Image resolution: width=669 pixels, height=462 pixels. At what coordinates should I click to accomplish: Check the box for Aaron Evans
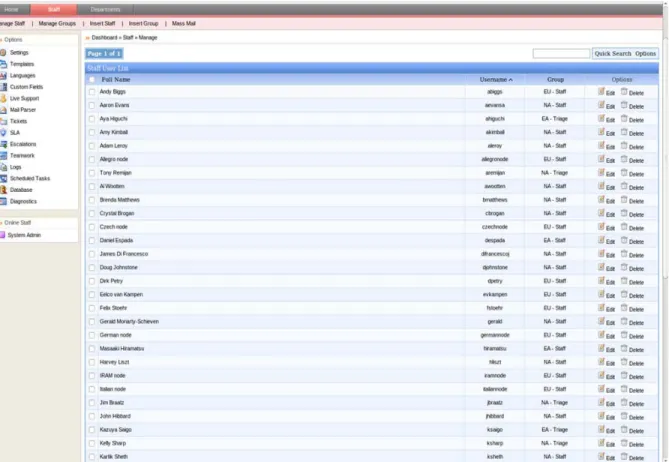click(x=92, y=105)
